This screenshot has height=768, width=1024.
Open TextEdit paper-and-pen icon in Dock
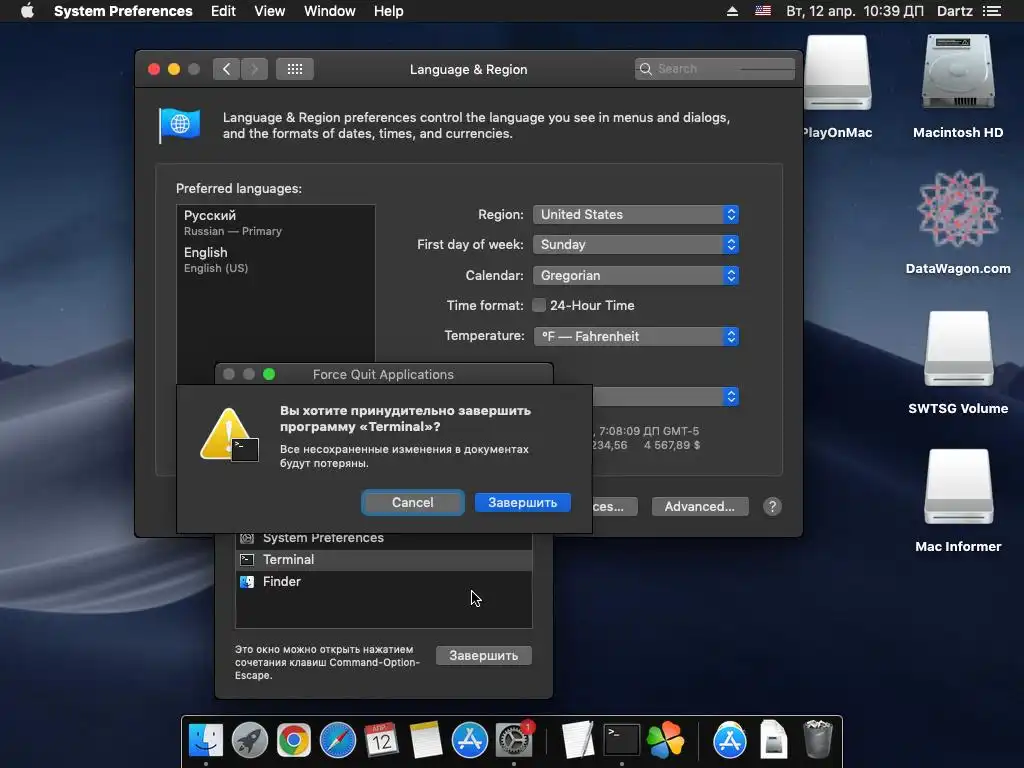[578, 740]
